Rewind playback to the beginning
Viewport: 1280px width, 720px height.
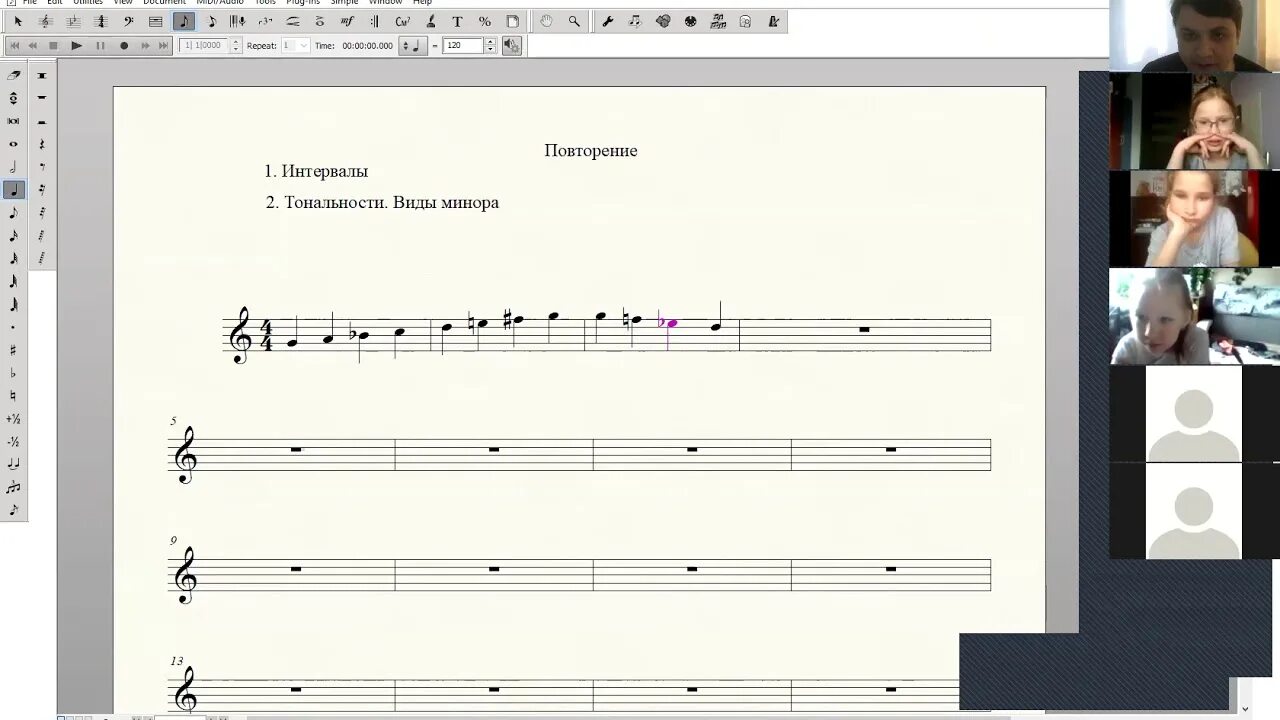pos(14,45)
